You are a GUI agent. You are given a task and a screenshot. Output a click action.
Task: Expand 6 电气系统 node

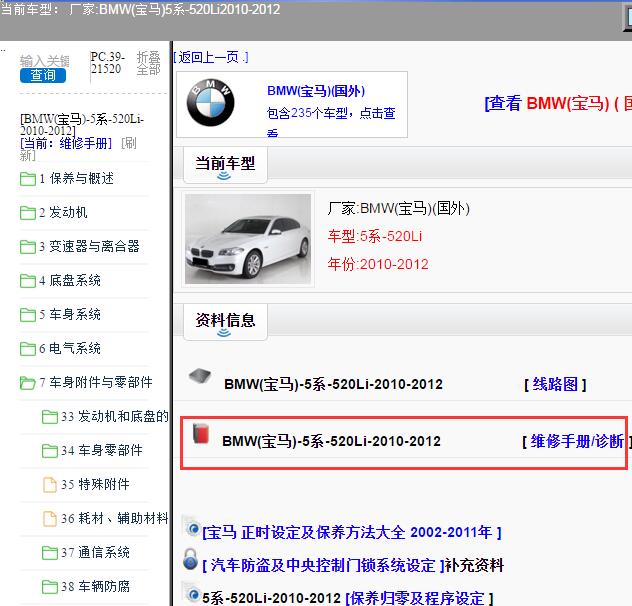tap(70, 349)
